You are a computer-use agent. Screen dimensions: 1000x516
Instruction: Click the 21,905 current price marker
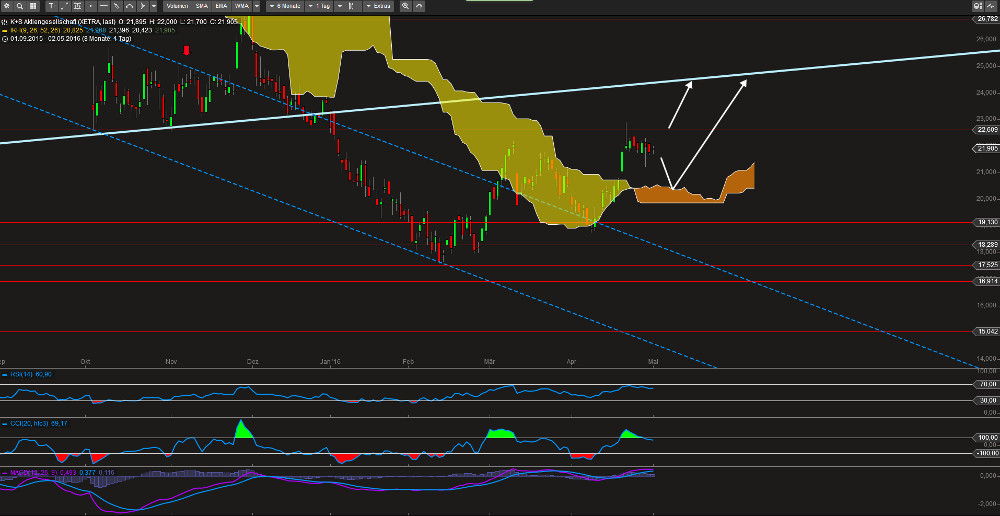987,149
